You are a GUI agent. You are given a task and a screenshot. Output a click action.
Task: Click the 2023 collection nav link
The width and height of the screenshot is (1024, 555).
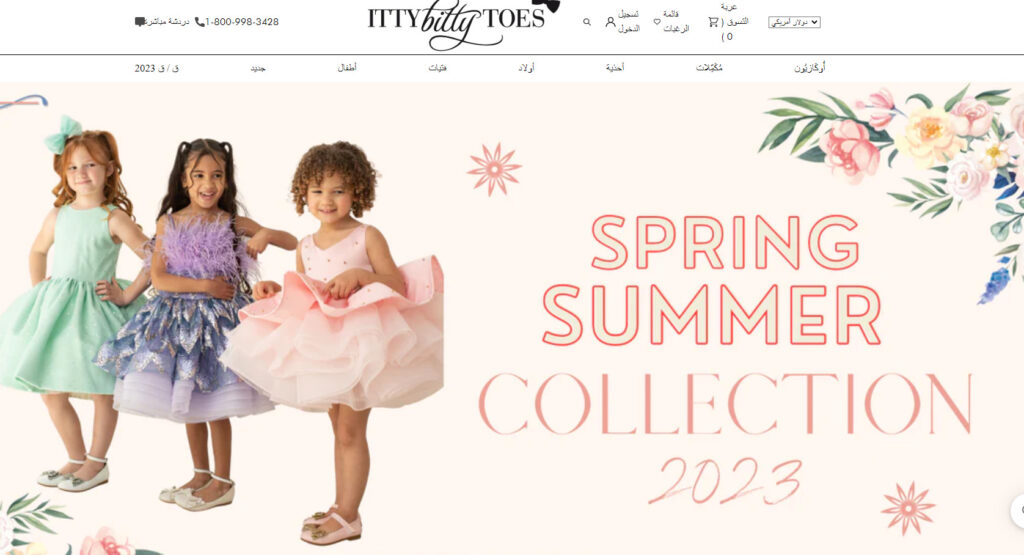pos(157,68)
